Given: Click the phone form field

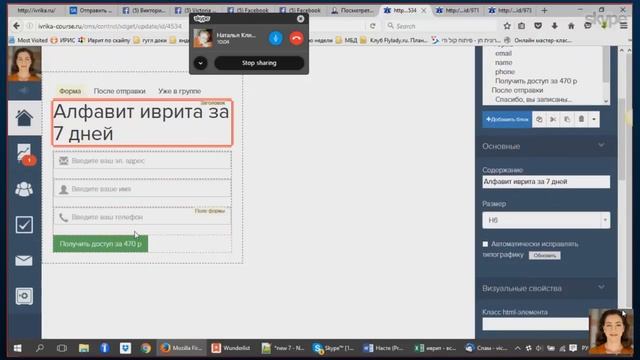Looking at the screenshot, I should 142,217.
